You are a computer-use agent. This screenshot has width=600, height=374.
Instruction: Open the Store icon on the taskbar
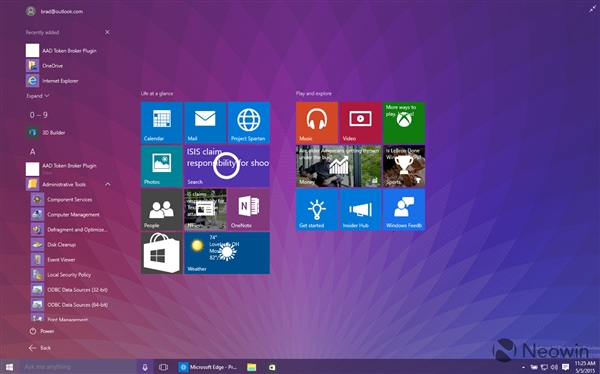click(272, 367)
